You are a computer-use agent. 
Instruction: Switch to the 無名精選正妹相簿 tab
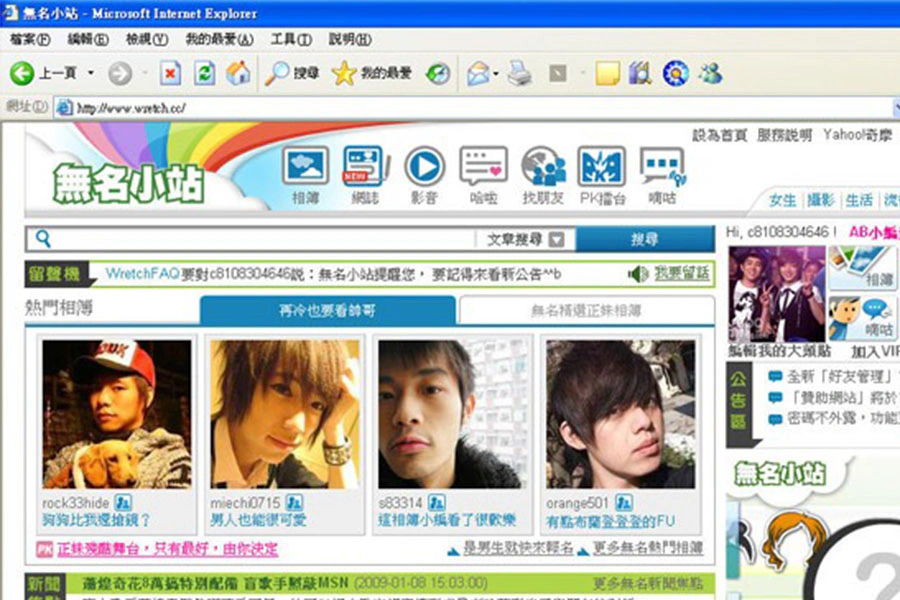tap(587, 311)
